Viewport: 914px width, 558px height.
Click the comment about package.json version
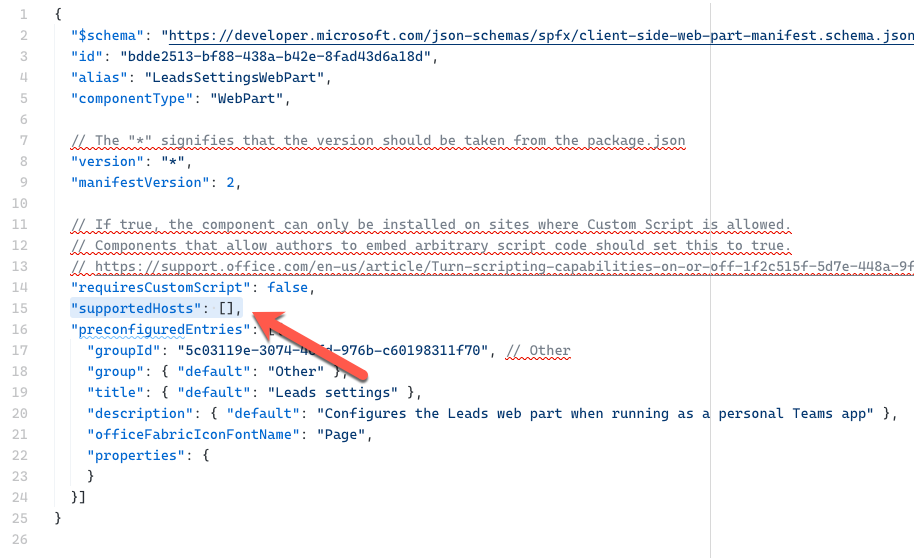[x=378, y=141]
